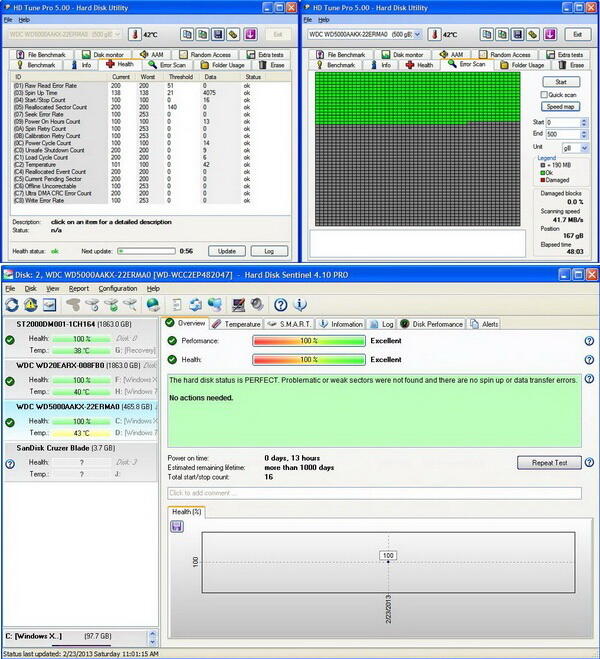Click the Exit button in the right HD Tune window

[578, 34]
